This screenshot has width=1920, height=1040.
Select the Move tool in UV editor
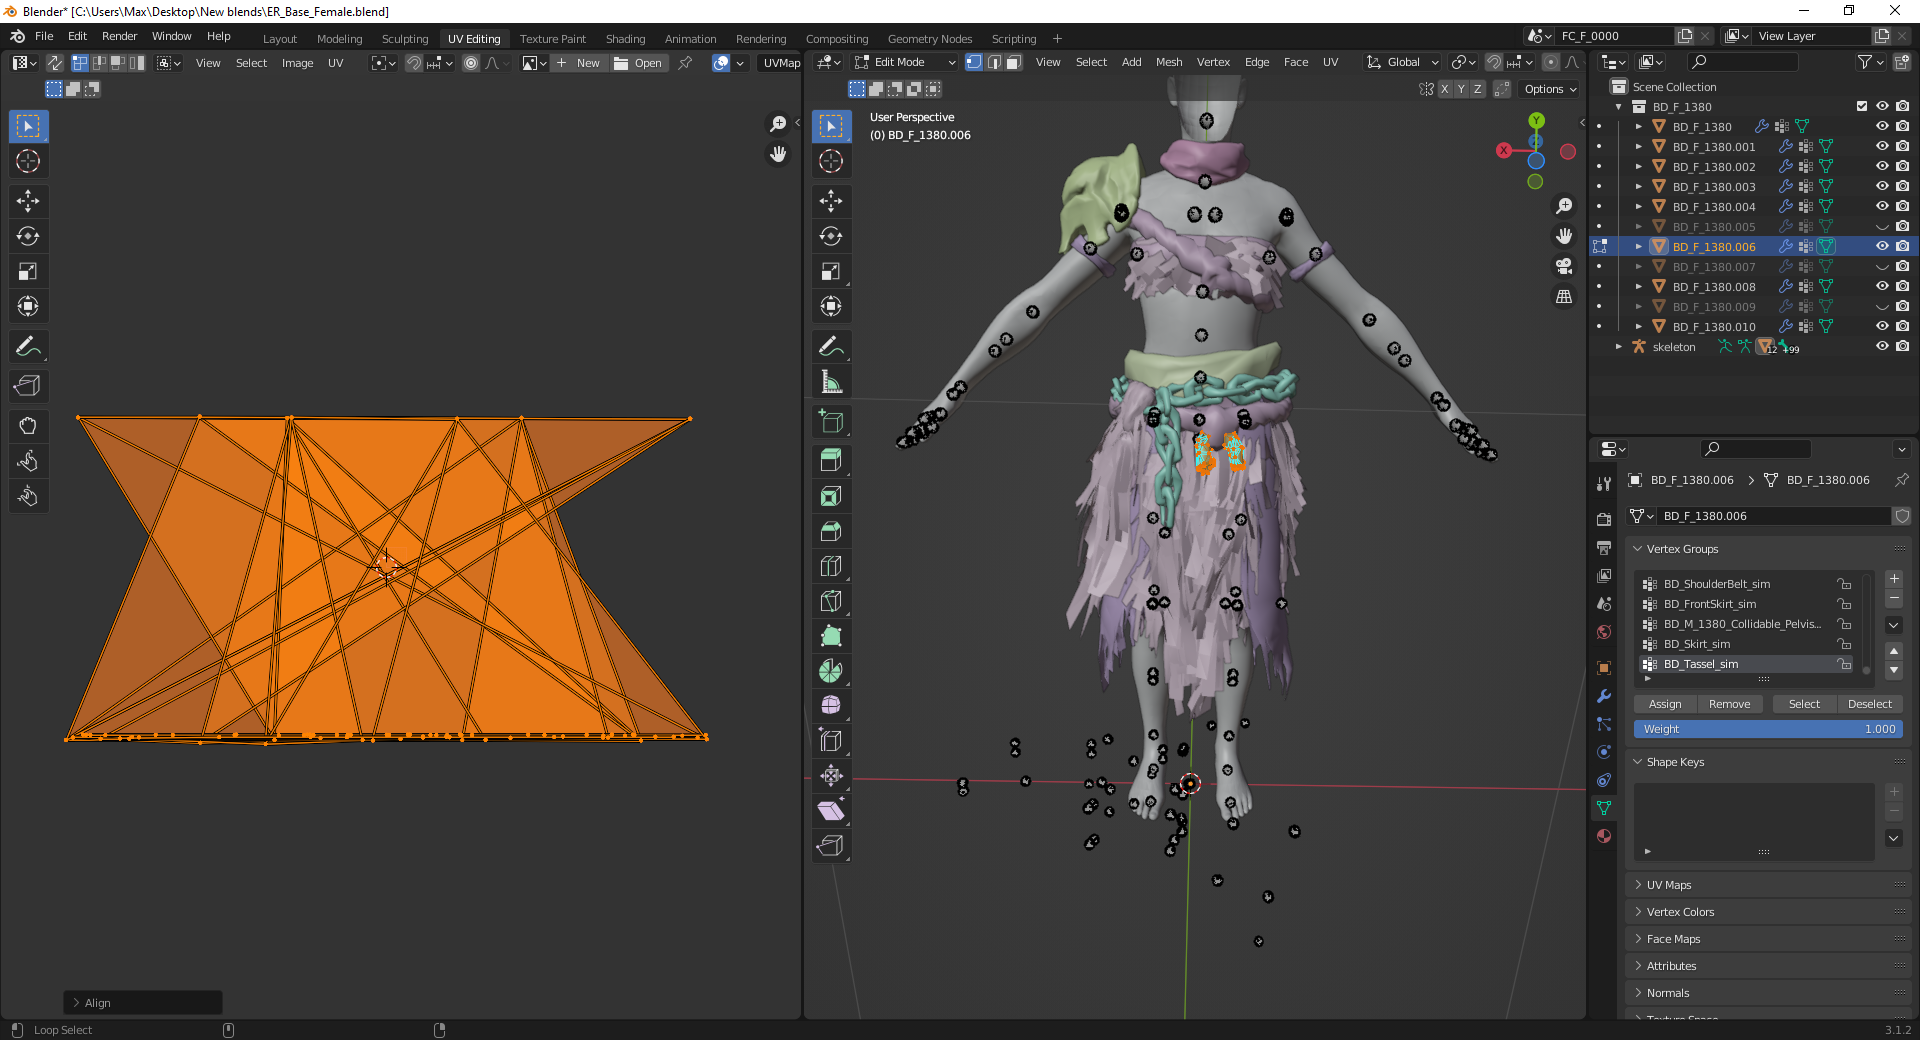tap(28, 201)
